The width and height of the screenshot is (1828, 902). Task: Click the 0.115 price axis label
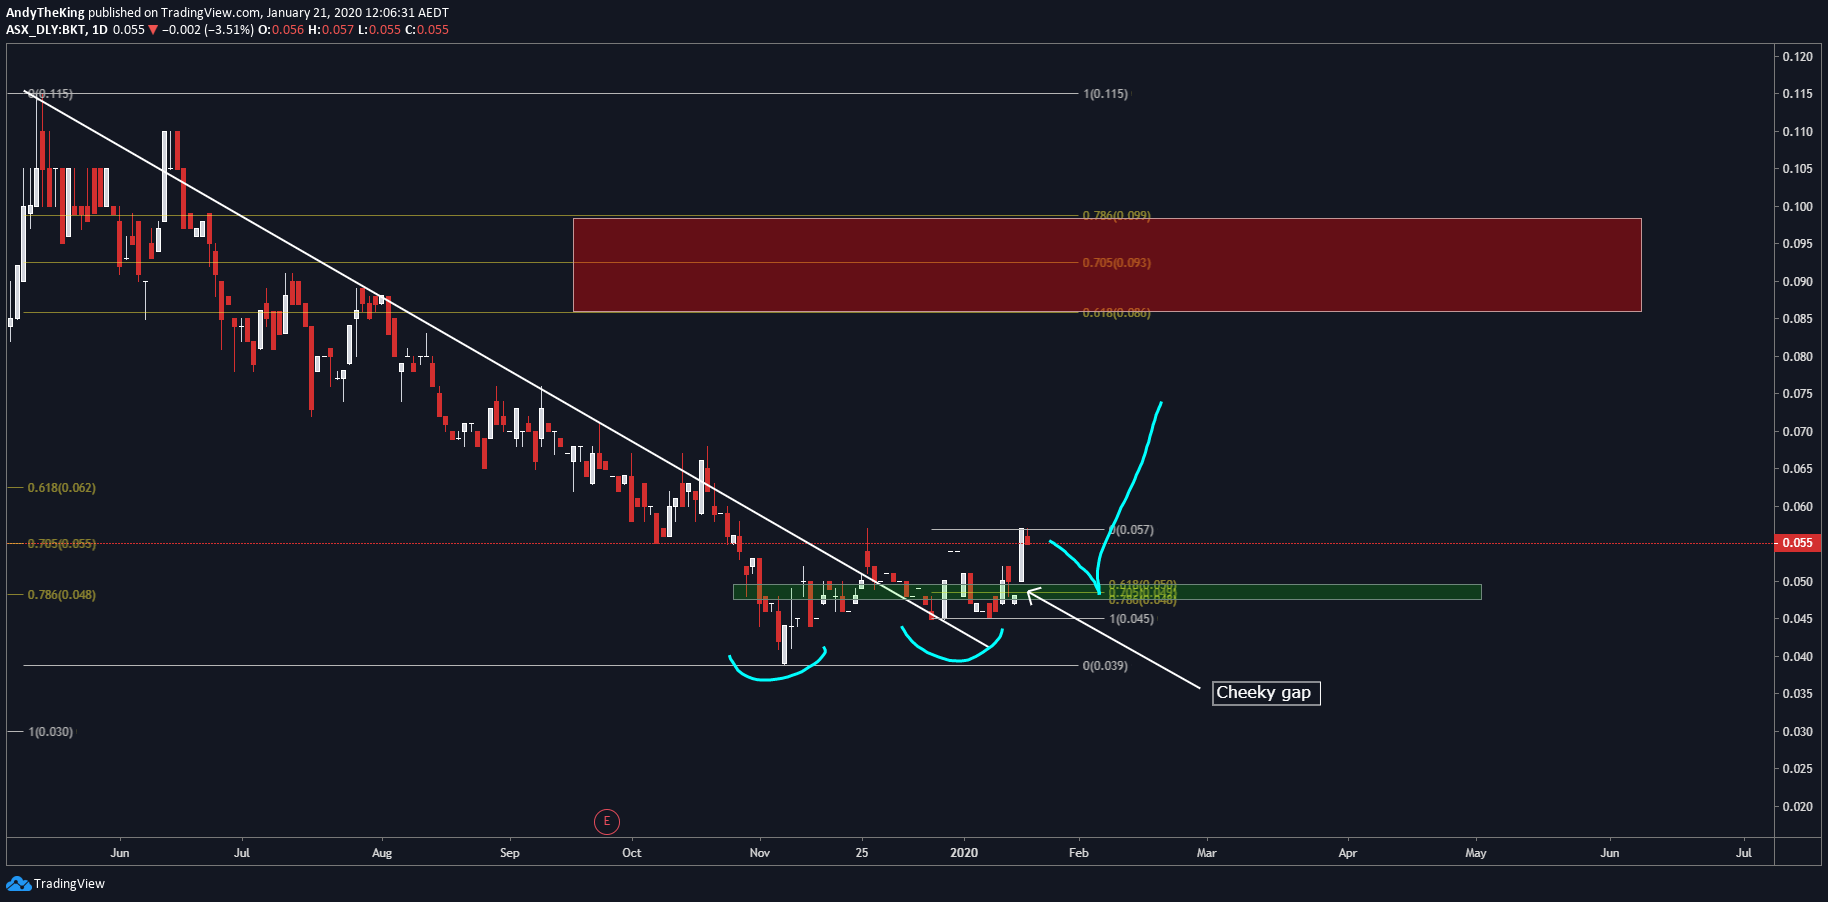click(1797, 94)
